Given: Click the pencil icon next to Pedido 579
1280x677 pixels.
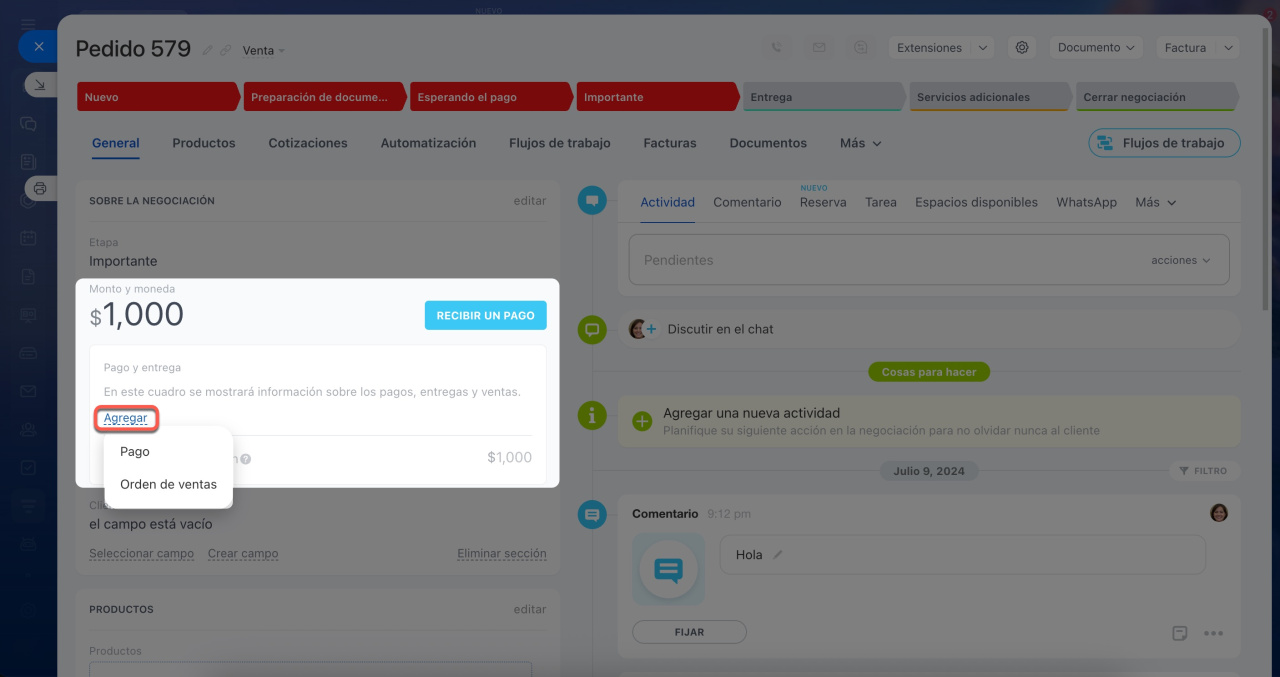Looking at the screenshot, I should [208, 50].
